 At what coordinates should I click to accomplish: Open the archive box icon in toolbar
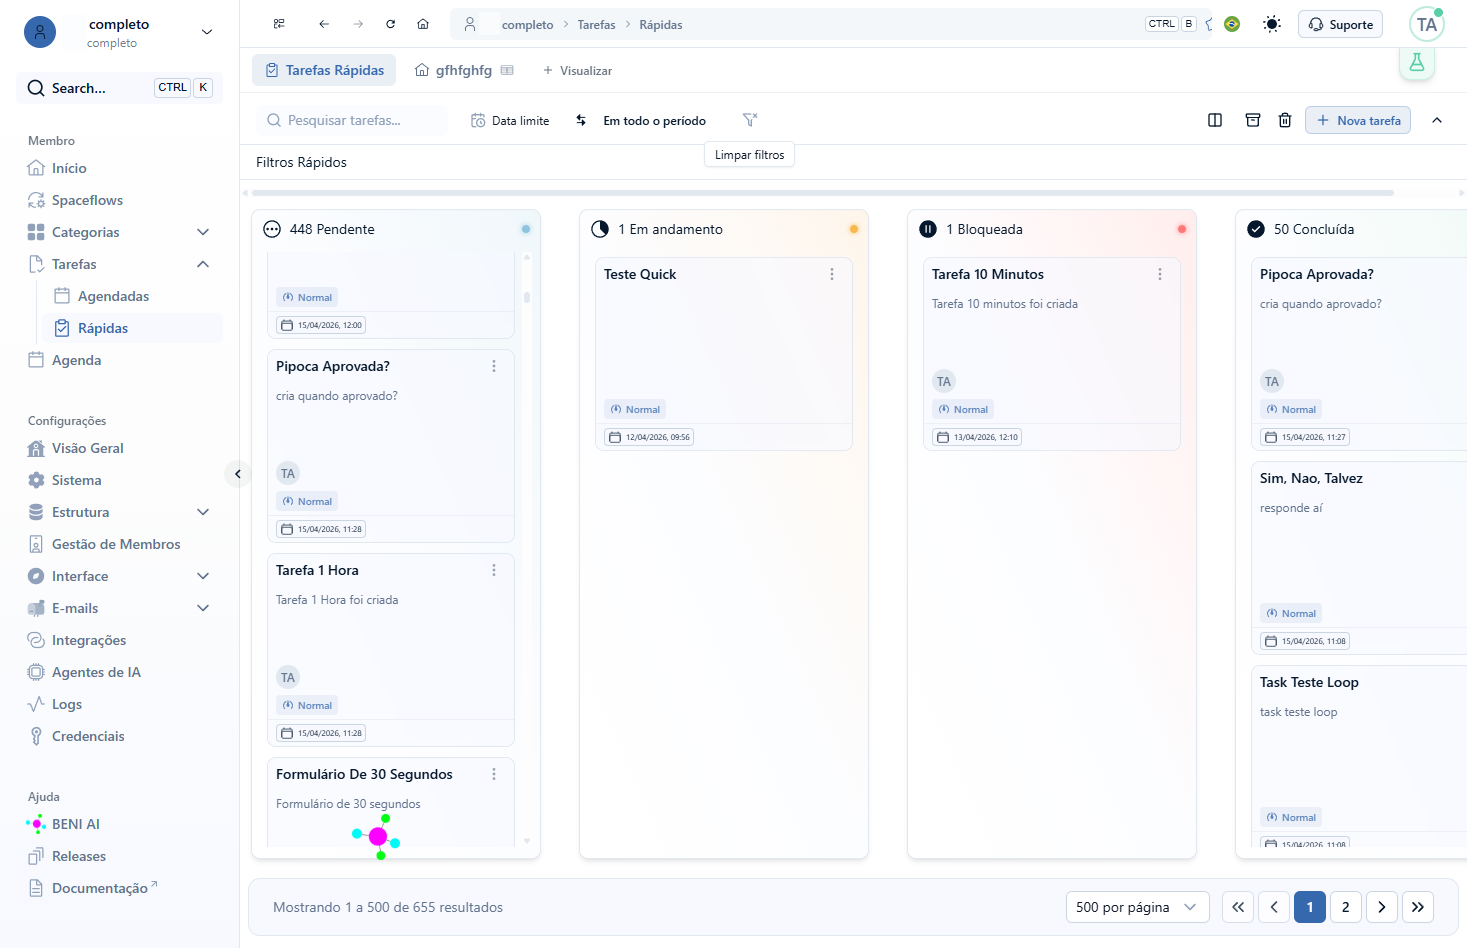pyautogui.click(x=1253, y=120)
